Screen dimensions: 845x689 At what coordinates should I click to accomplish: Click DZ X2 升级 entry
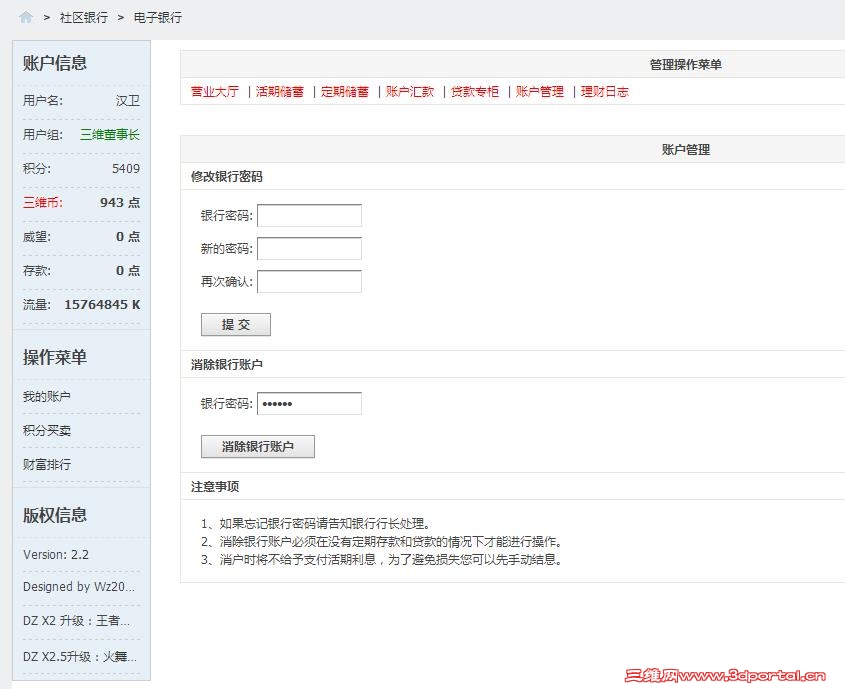point(76,621)
